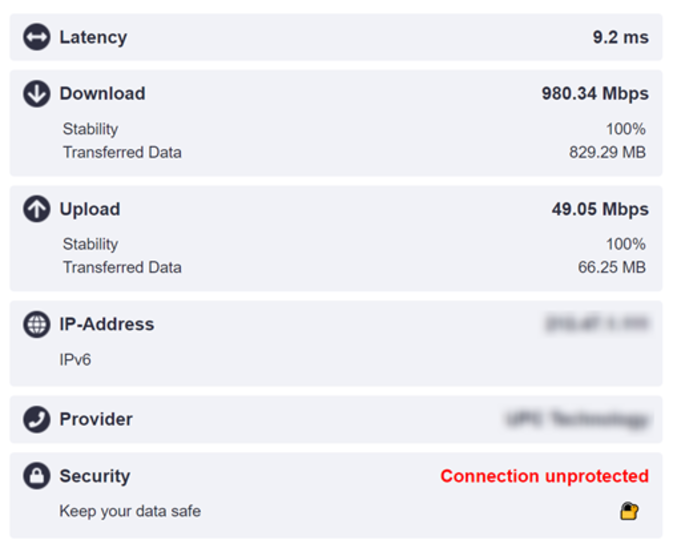Click the Latency double-arrow icon
Image resolution: width=673 pixels, height=552 pixels.
(36, 37)
